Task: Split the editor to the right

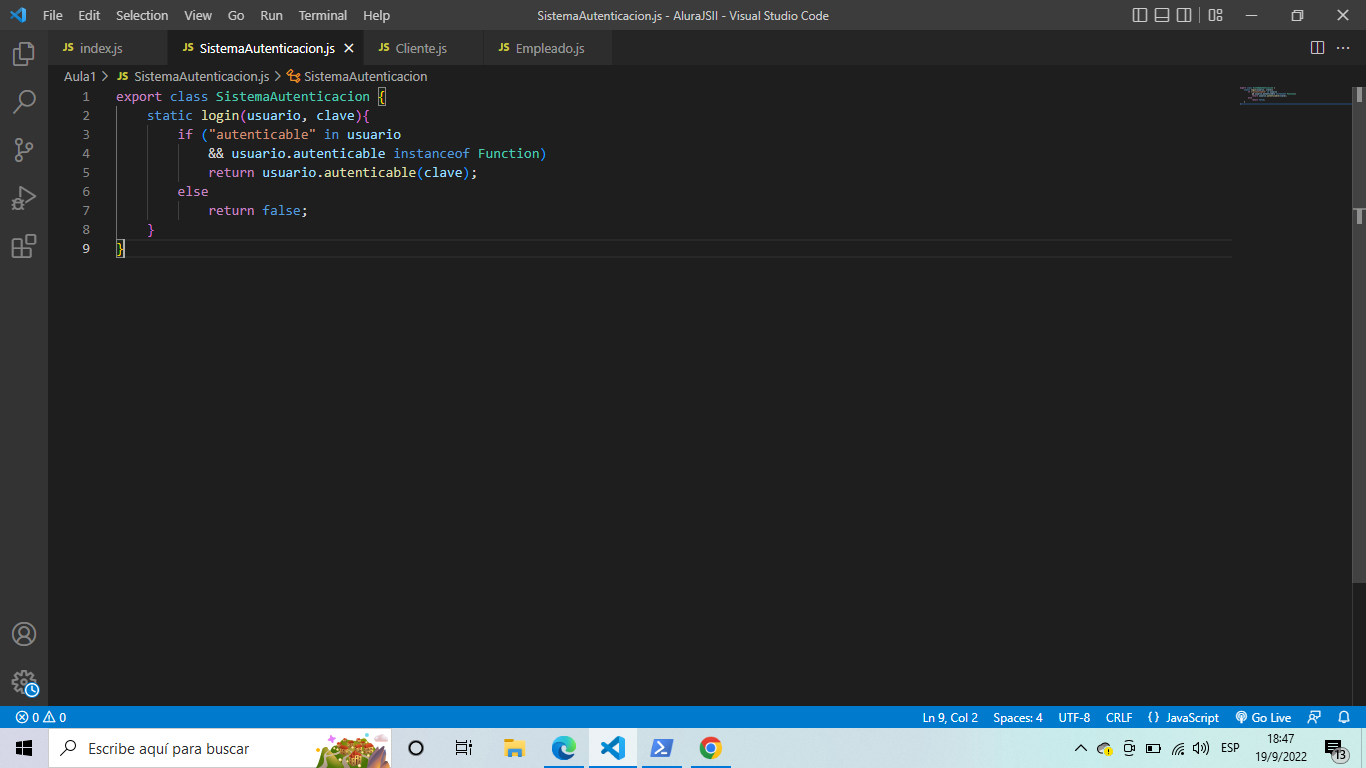Action: (1317, 48)
